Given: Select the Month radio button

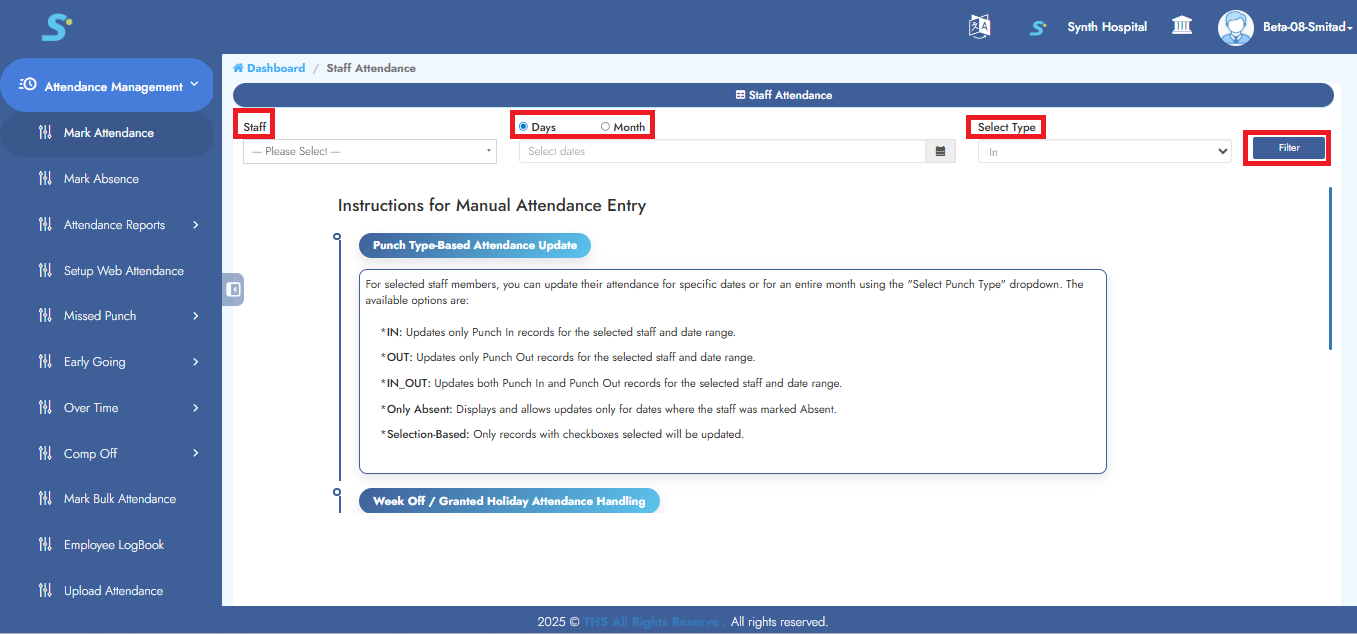Looking at the screenshot, I should (x=605, y=127).
